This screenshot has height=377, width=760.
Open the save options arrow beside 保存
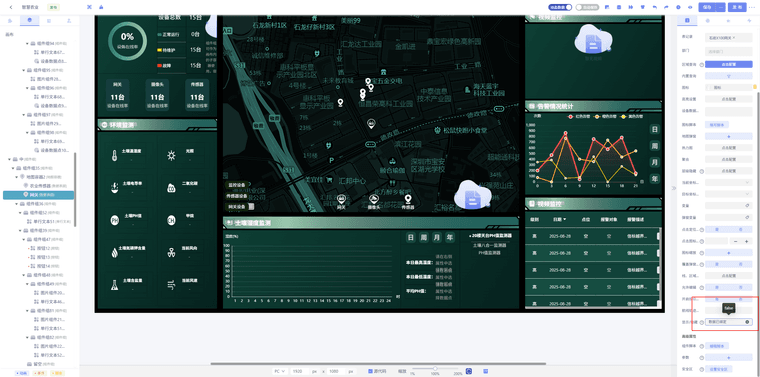click(x=721, y=7)
